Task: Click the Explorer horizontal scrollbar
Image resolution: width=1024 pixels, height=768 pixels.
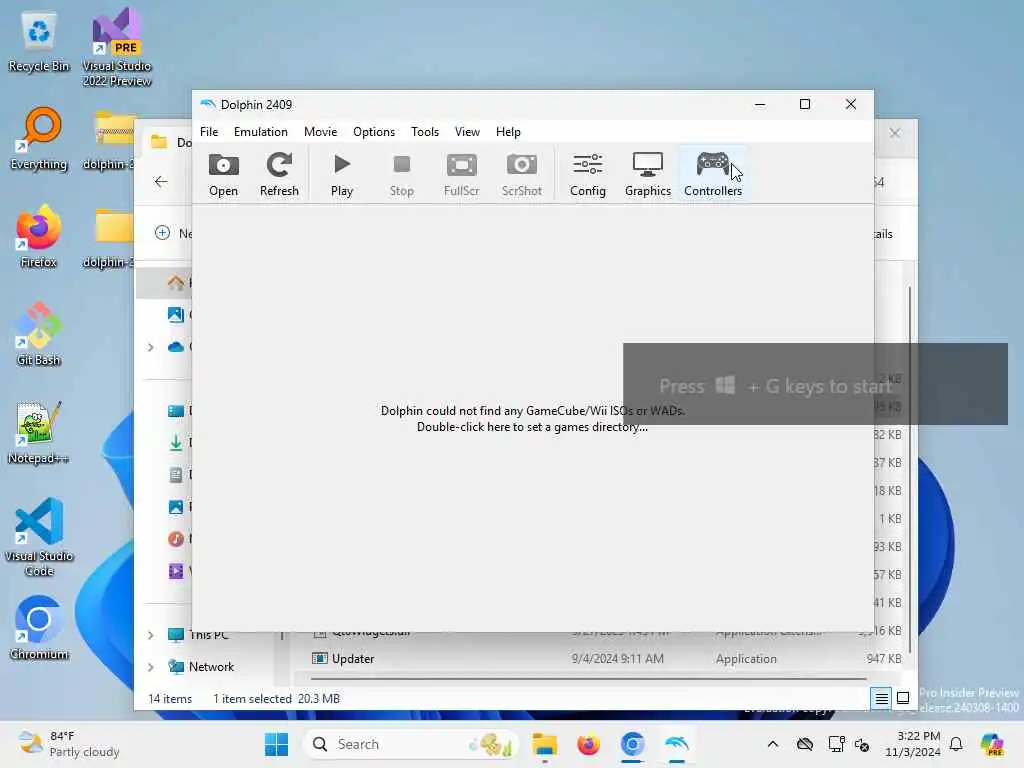Action: tap(588, 679)
